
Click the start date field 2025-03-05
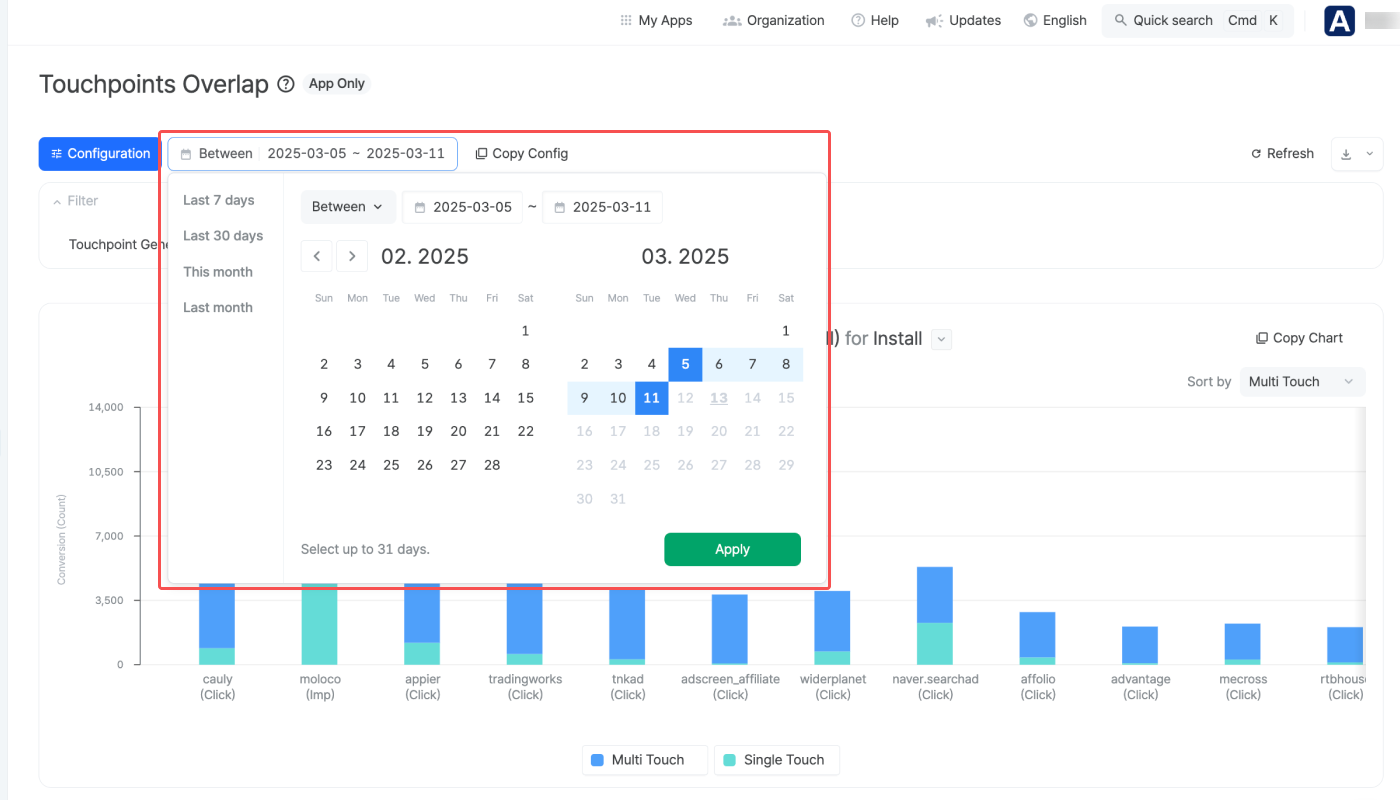(x=462, y=207)
